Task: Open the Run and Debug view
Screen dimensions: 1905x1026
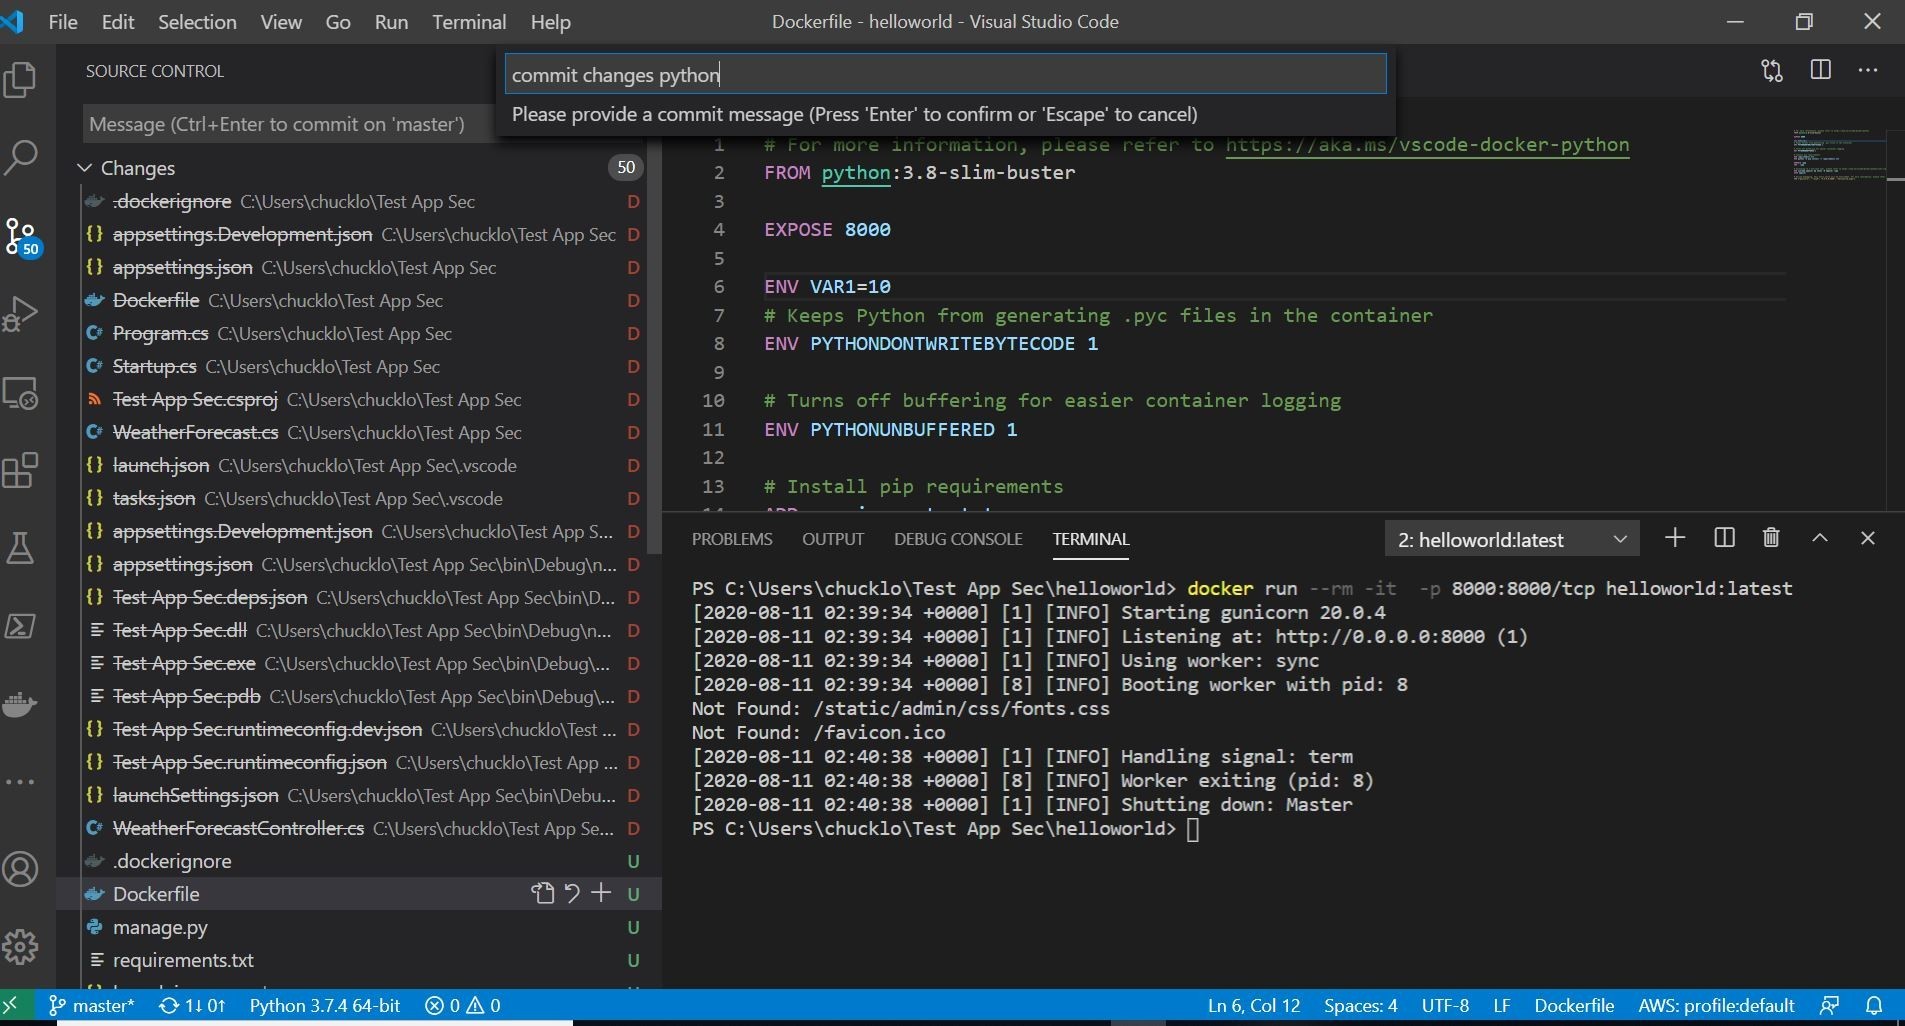Action: click(x=21, y=314)
